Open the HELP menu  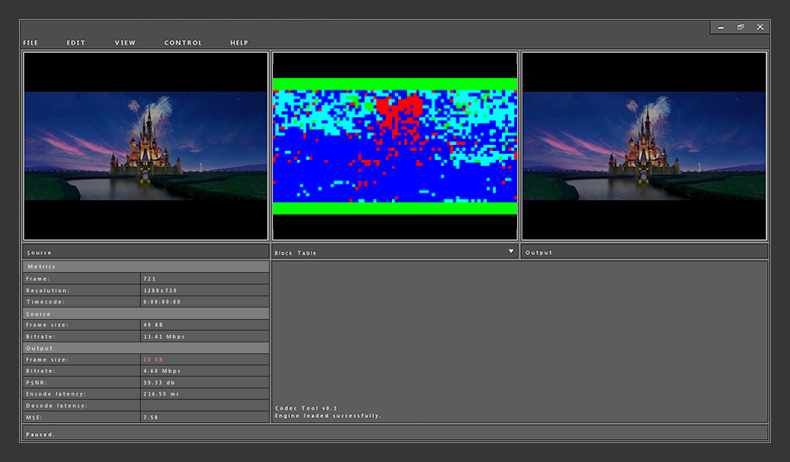point(239,43)
